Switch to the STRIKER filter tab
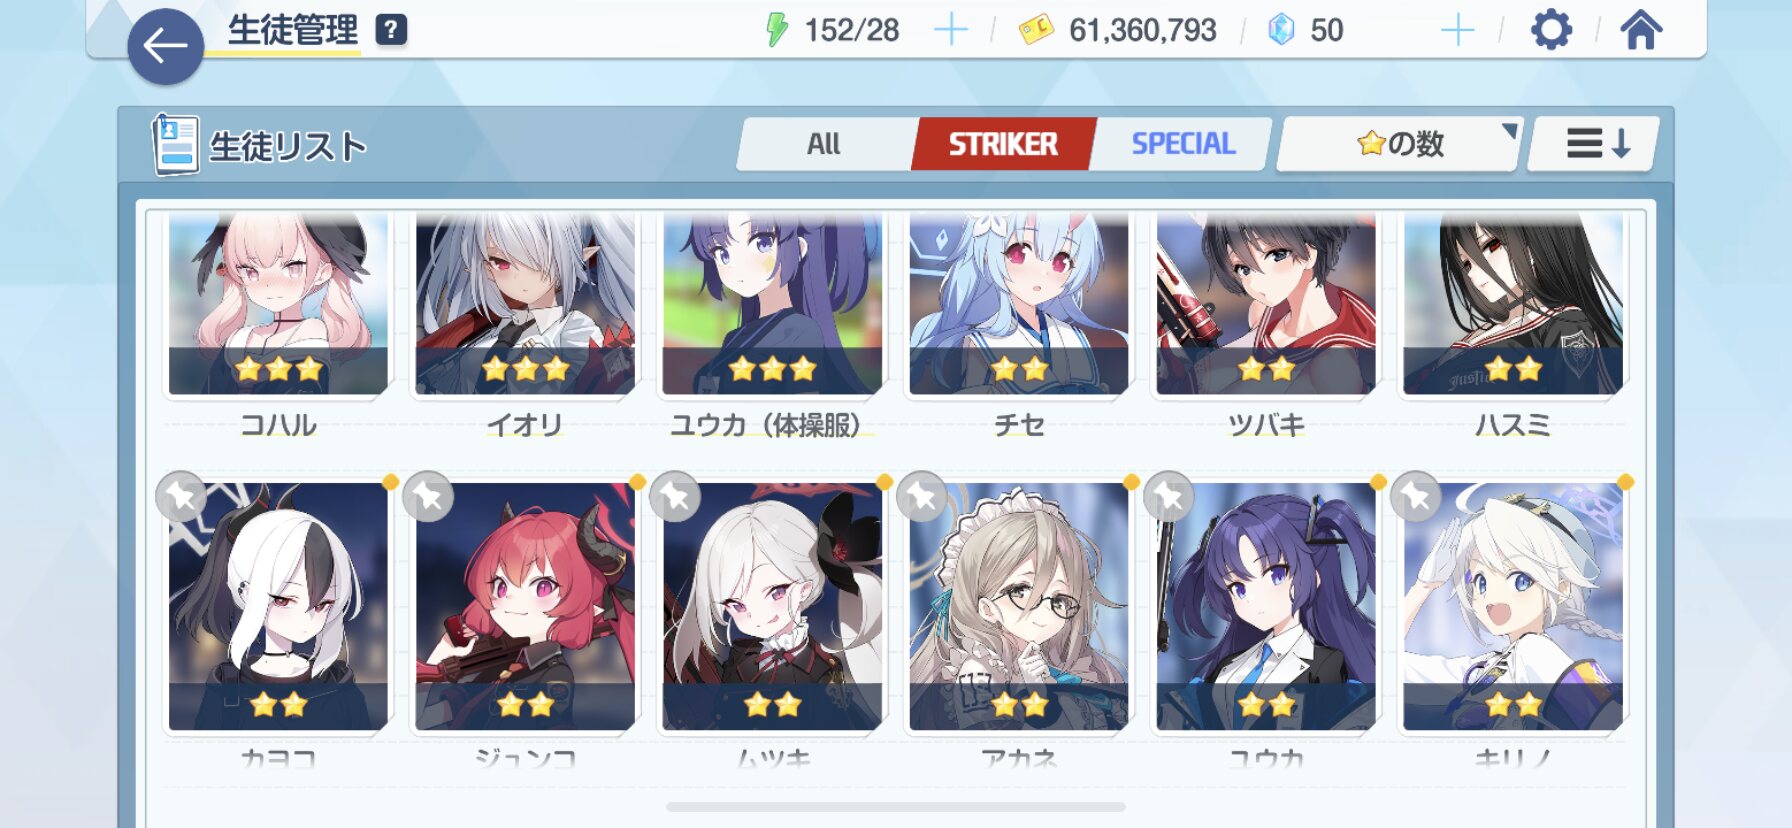1792x828 pixels. 1003,144
